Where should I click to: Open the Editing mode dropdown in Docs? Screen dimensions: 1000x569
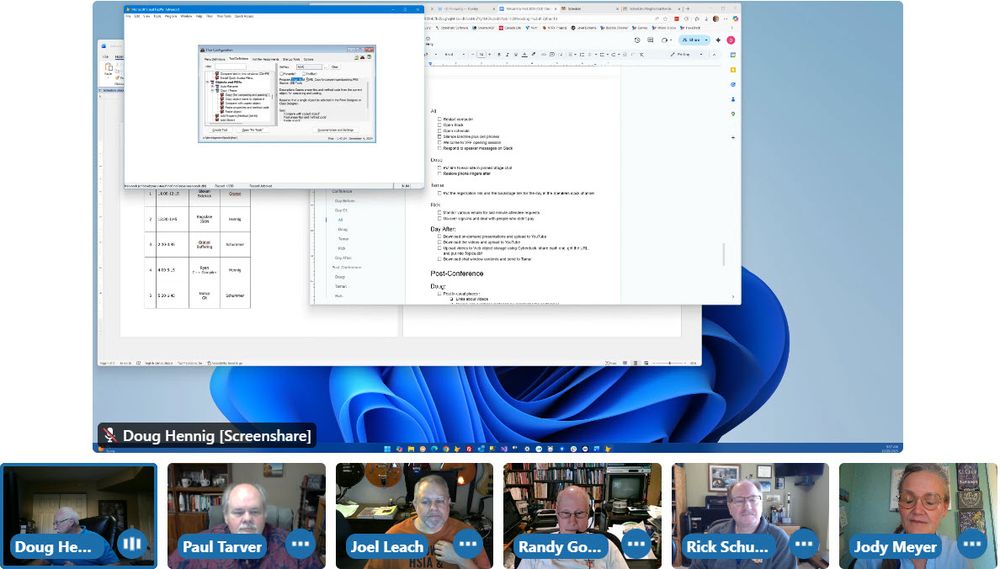(688, 54)
